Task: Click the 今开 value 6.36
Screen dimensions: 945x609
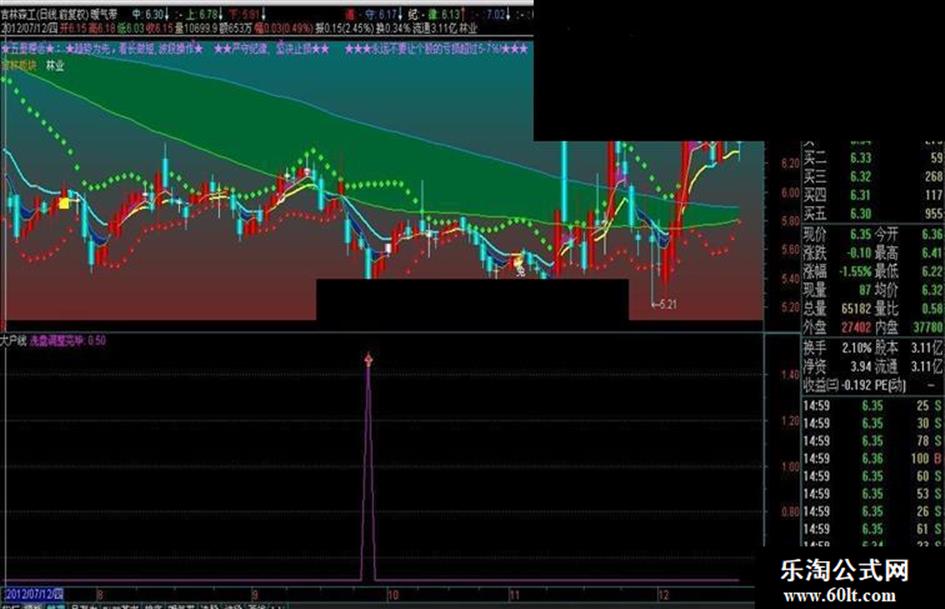Action: tap(932, 235)
